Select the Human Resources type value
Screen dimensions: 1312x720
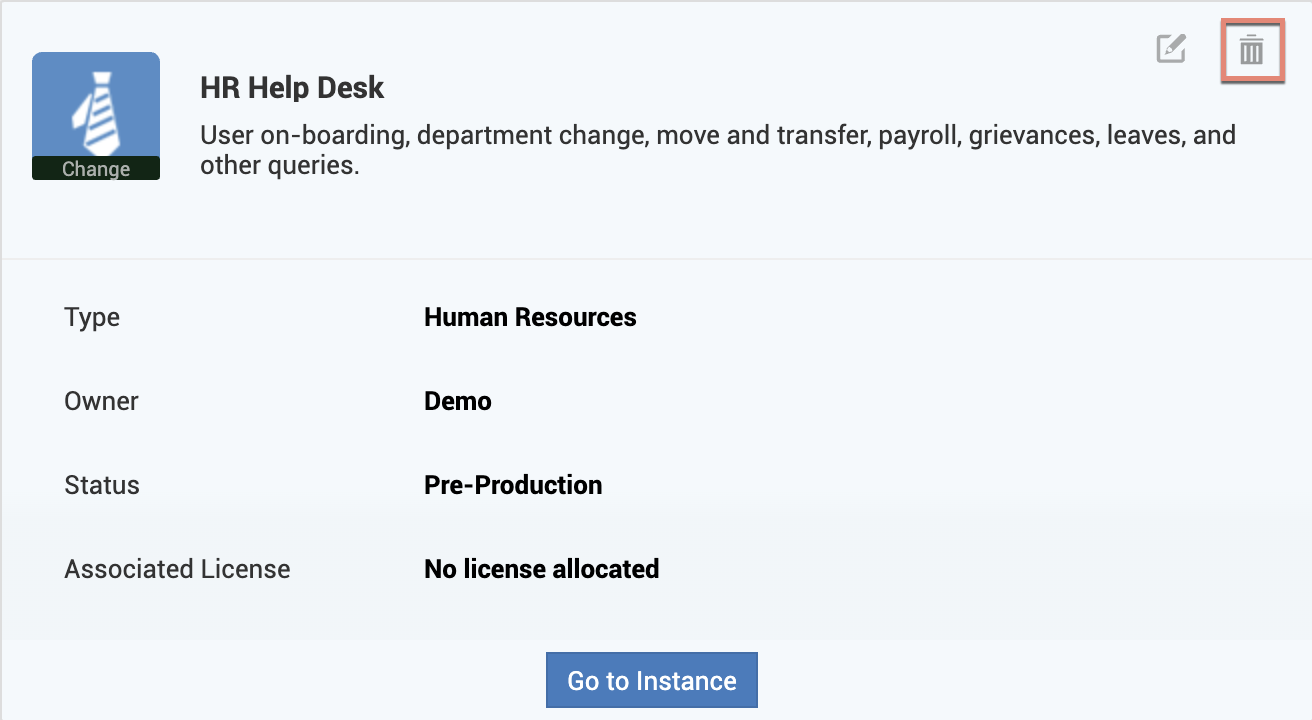[530, 317]
